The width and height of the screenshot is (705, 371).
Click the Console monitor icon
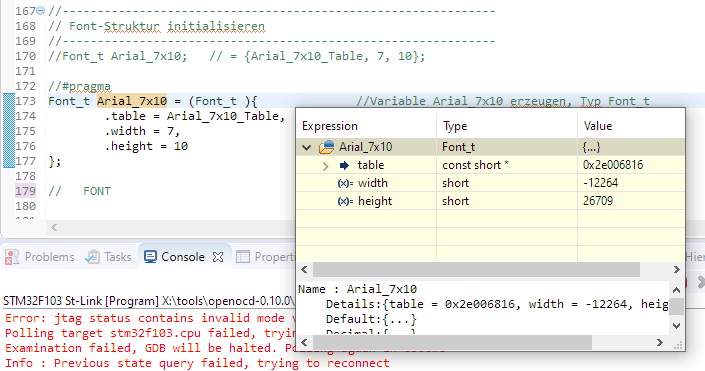(x=150, y=257)
